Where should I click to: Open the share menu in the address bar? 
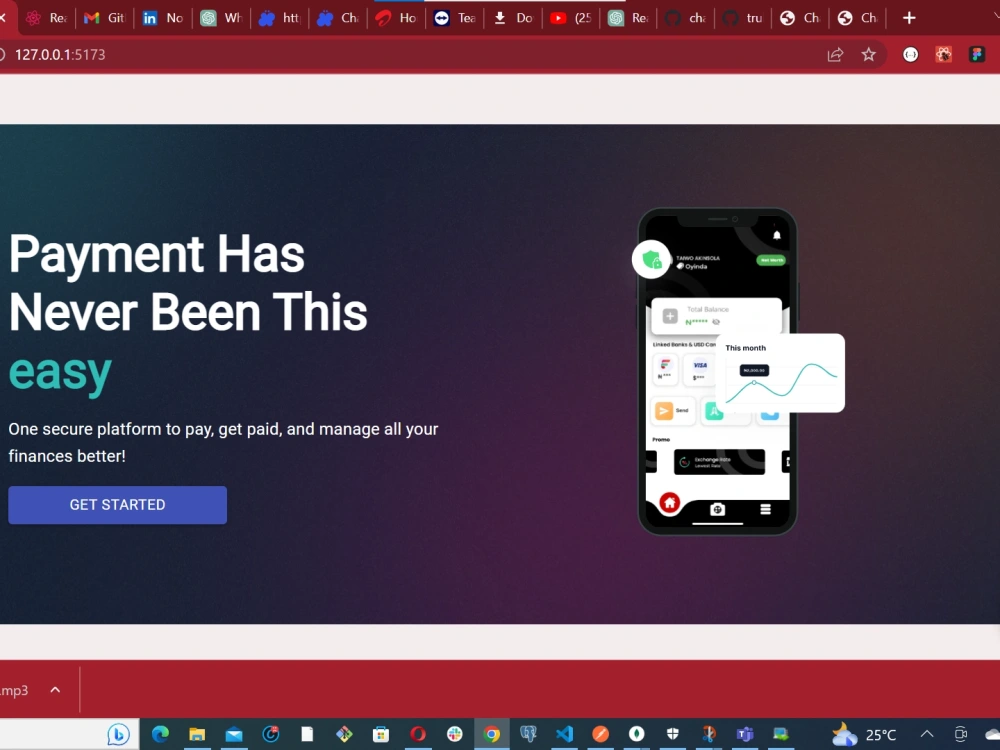tap(835, 55)
